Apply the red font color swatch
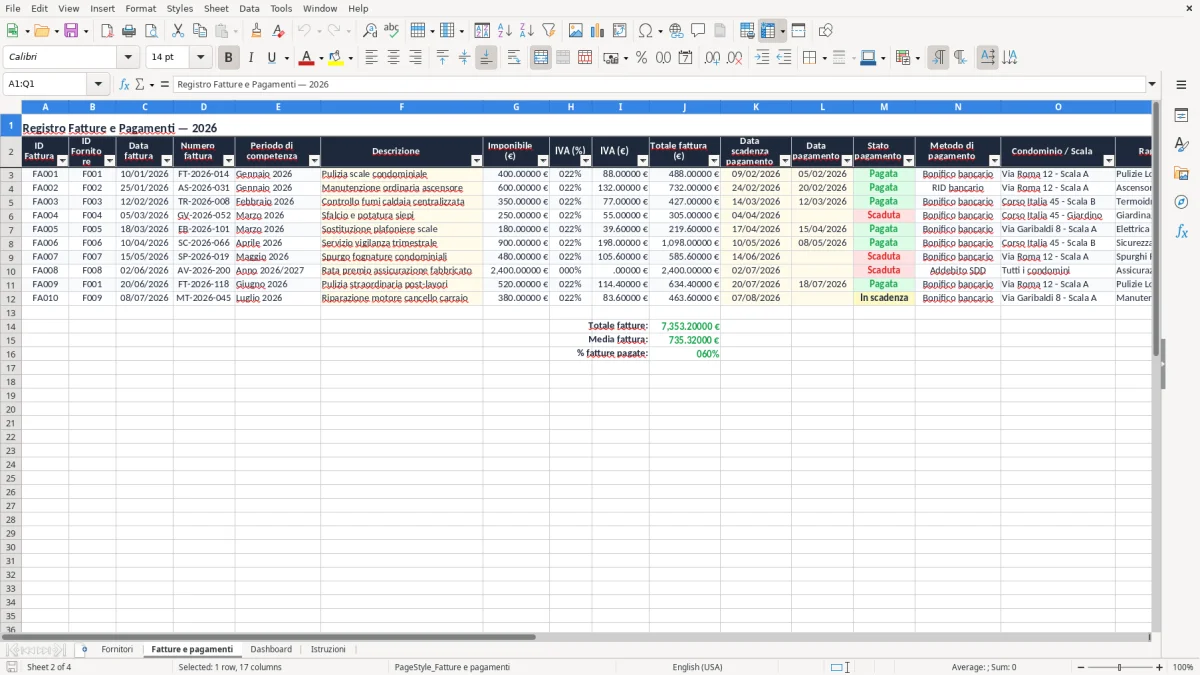 coord(307,58)
